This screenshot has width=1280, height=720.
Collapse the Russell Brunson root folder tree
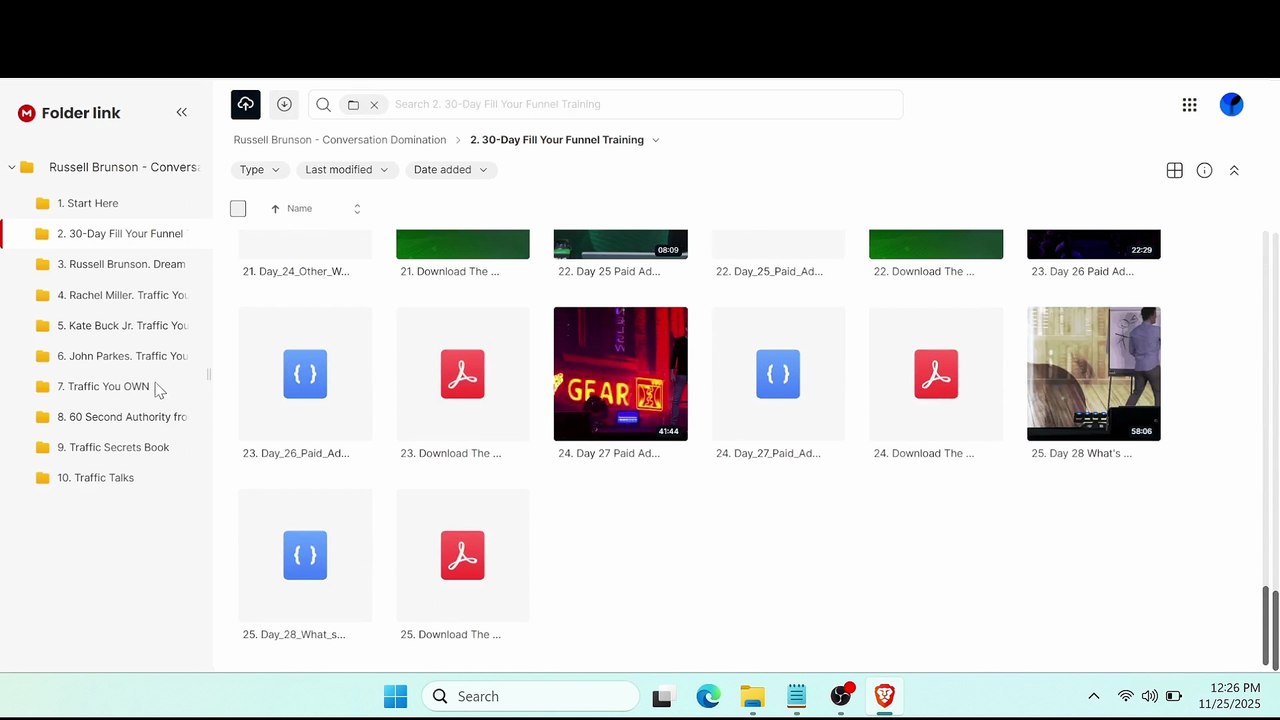[11, 167]
